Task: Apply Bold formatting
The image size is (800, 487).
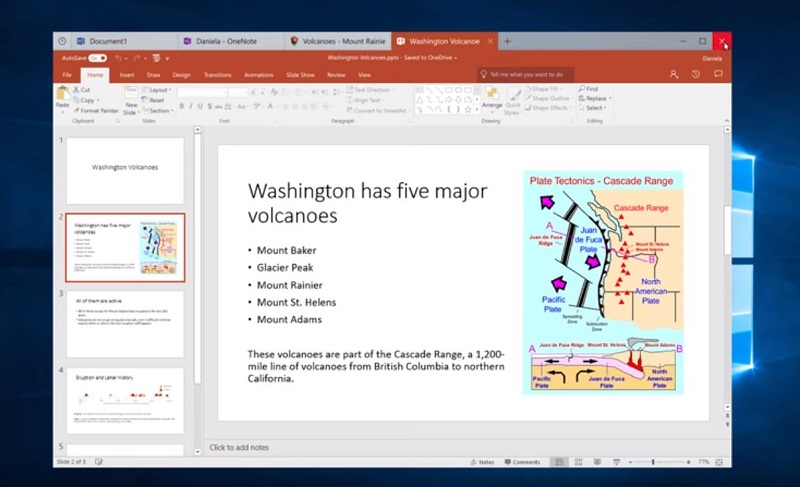Action: pos(182,106)
